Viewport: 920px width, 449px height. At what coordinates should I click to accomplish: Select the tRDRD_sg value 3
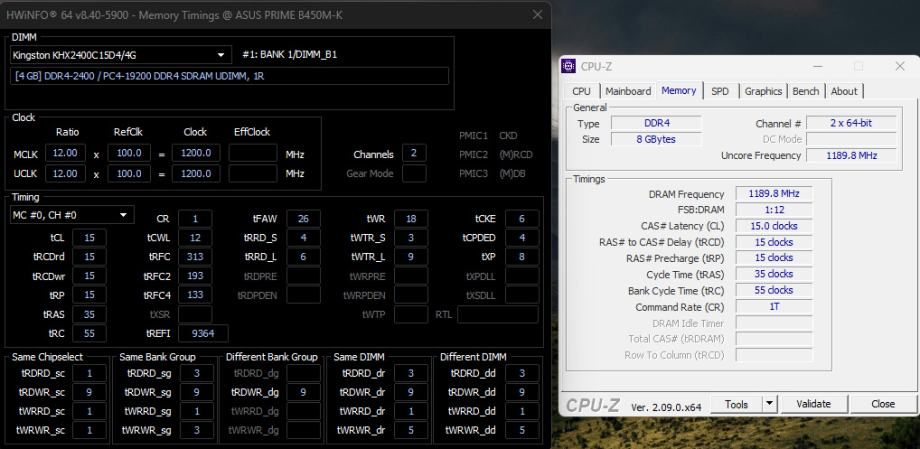click(x=197, y=373)
